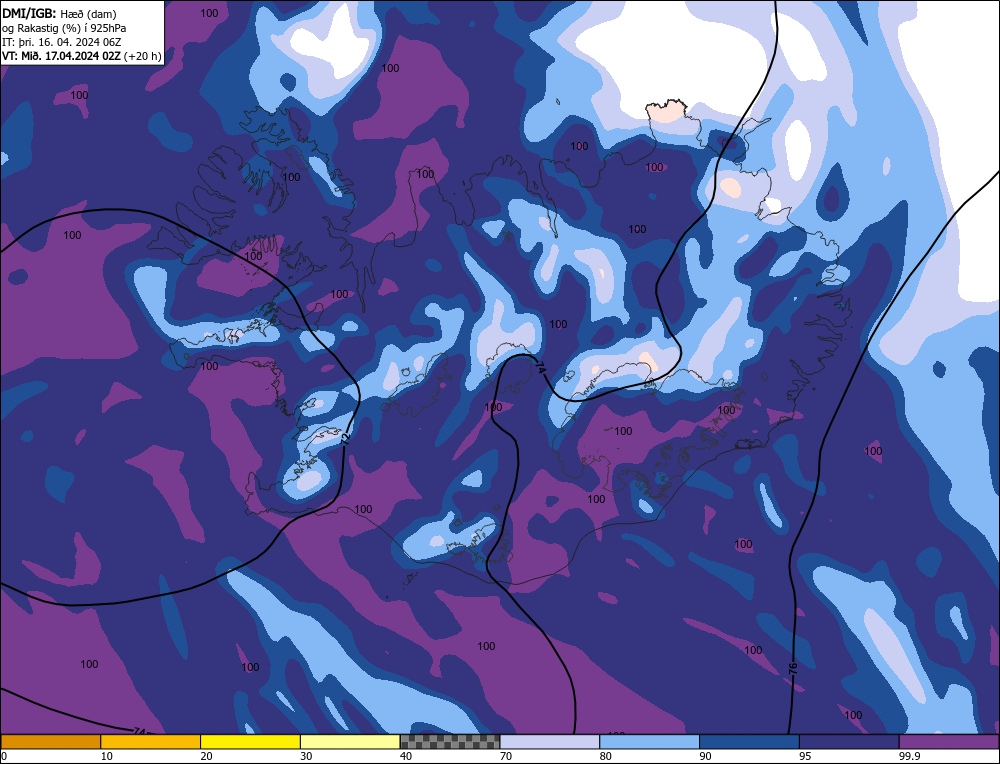This screenshot has width=1000, height=764.
Task: Click the light blue 80–90 legend swatch
Action: pos(649,742)
